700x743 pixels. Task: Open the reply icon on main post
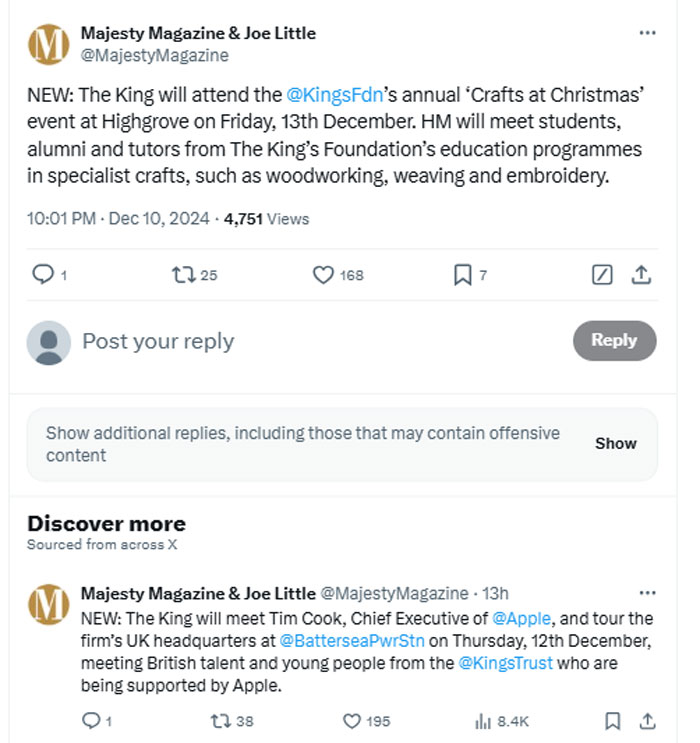pos(43,274)
